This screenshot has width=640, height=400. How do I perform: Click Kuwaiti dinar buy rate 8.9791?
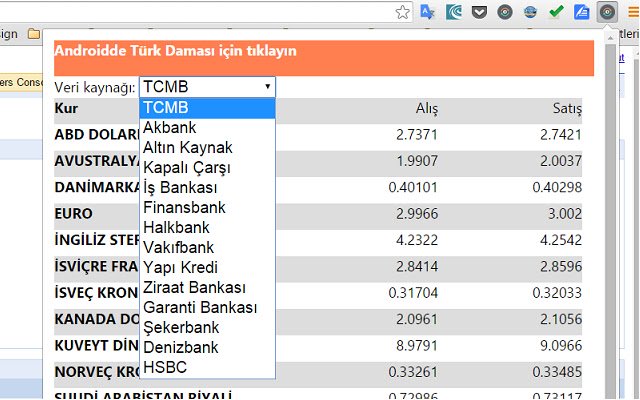click(417, 346)
